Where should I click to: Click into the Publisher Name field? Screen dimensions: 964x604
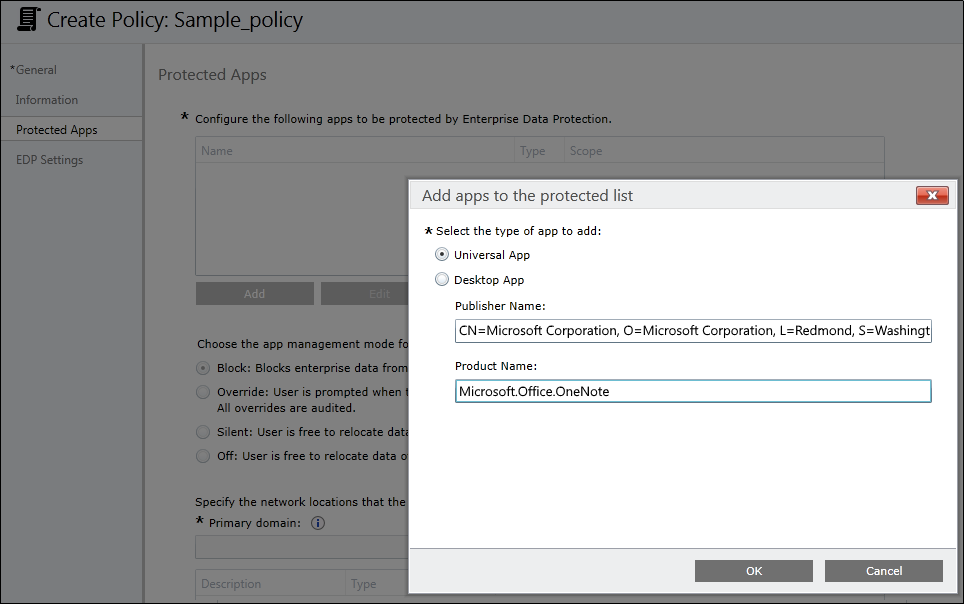(x=692, y=331)
